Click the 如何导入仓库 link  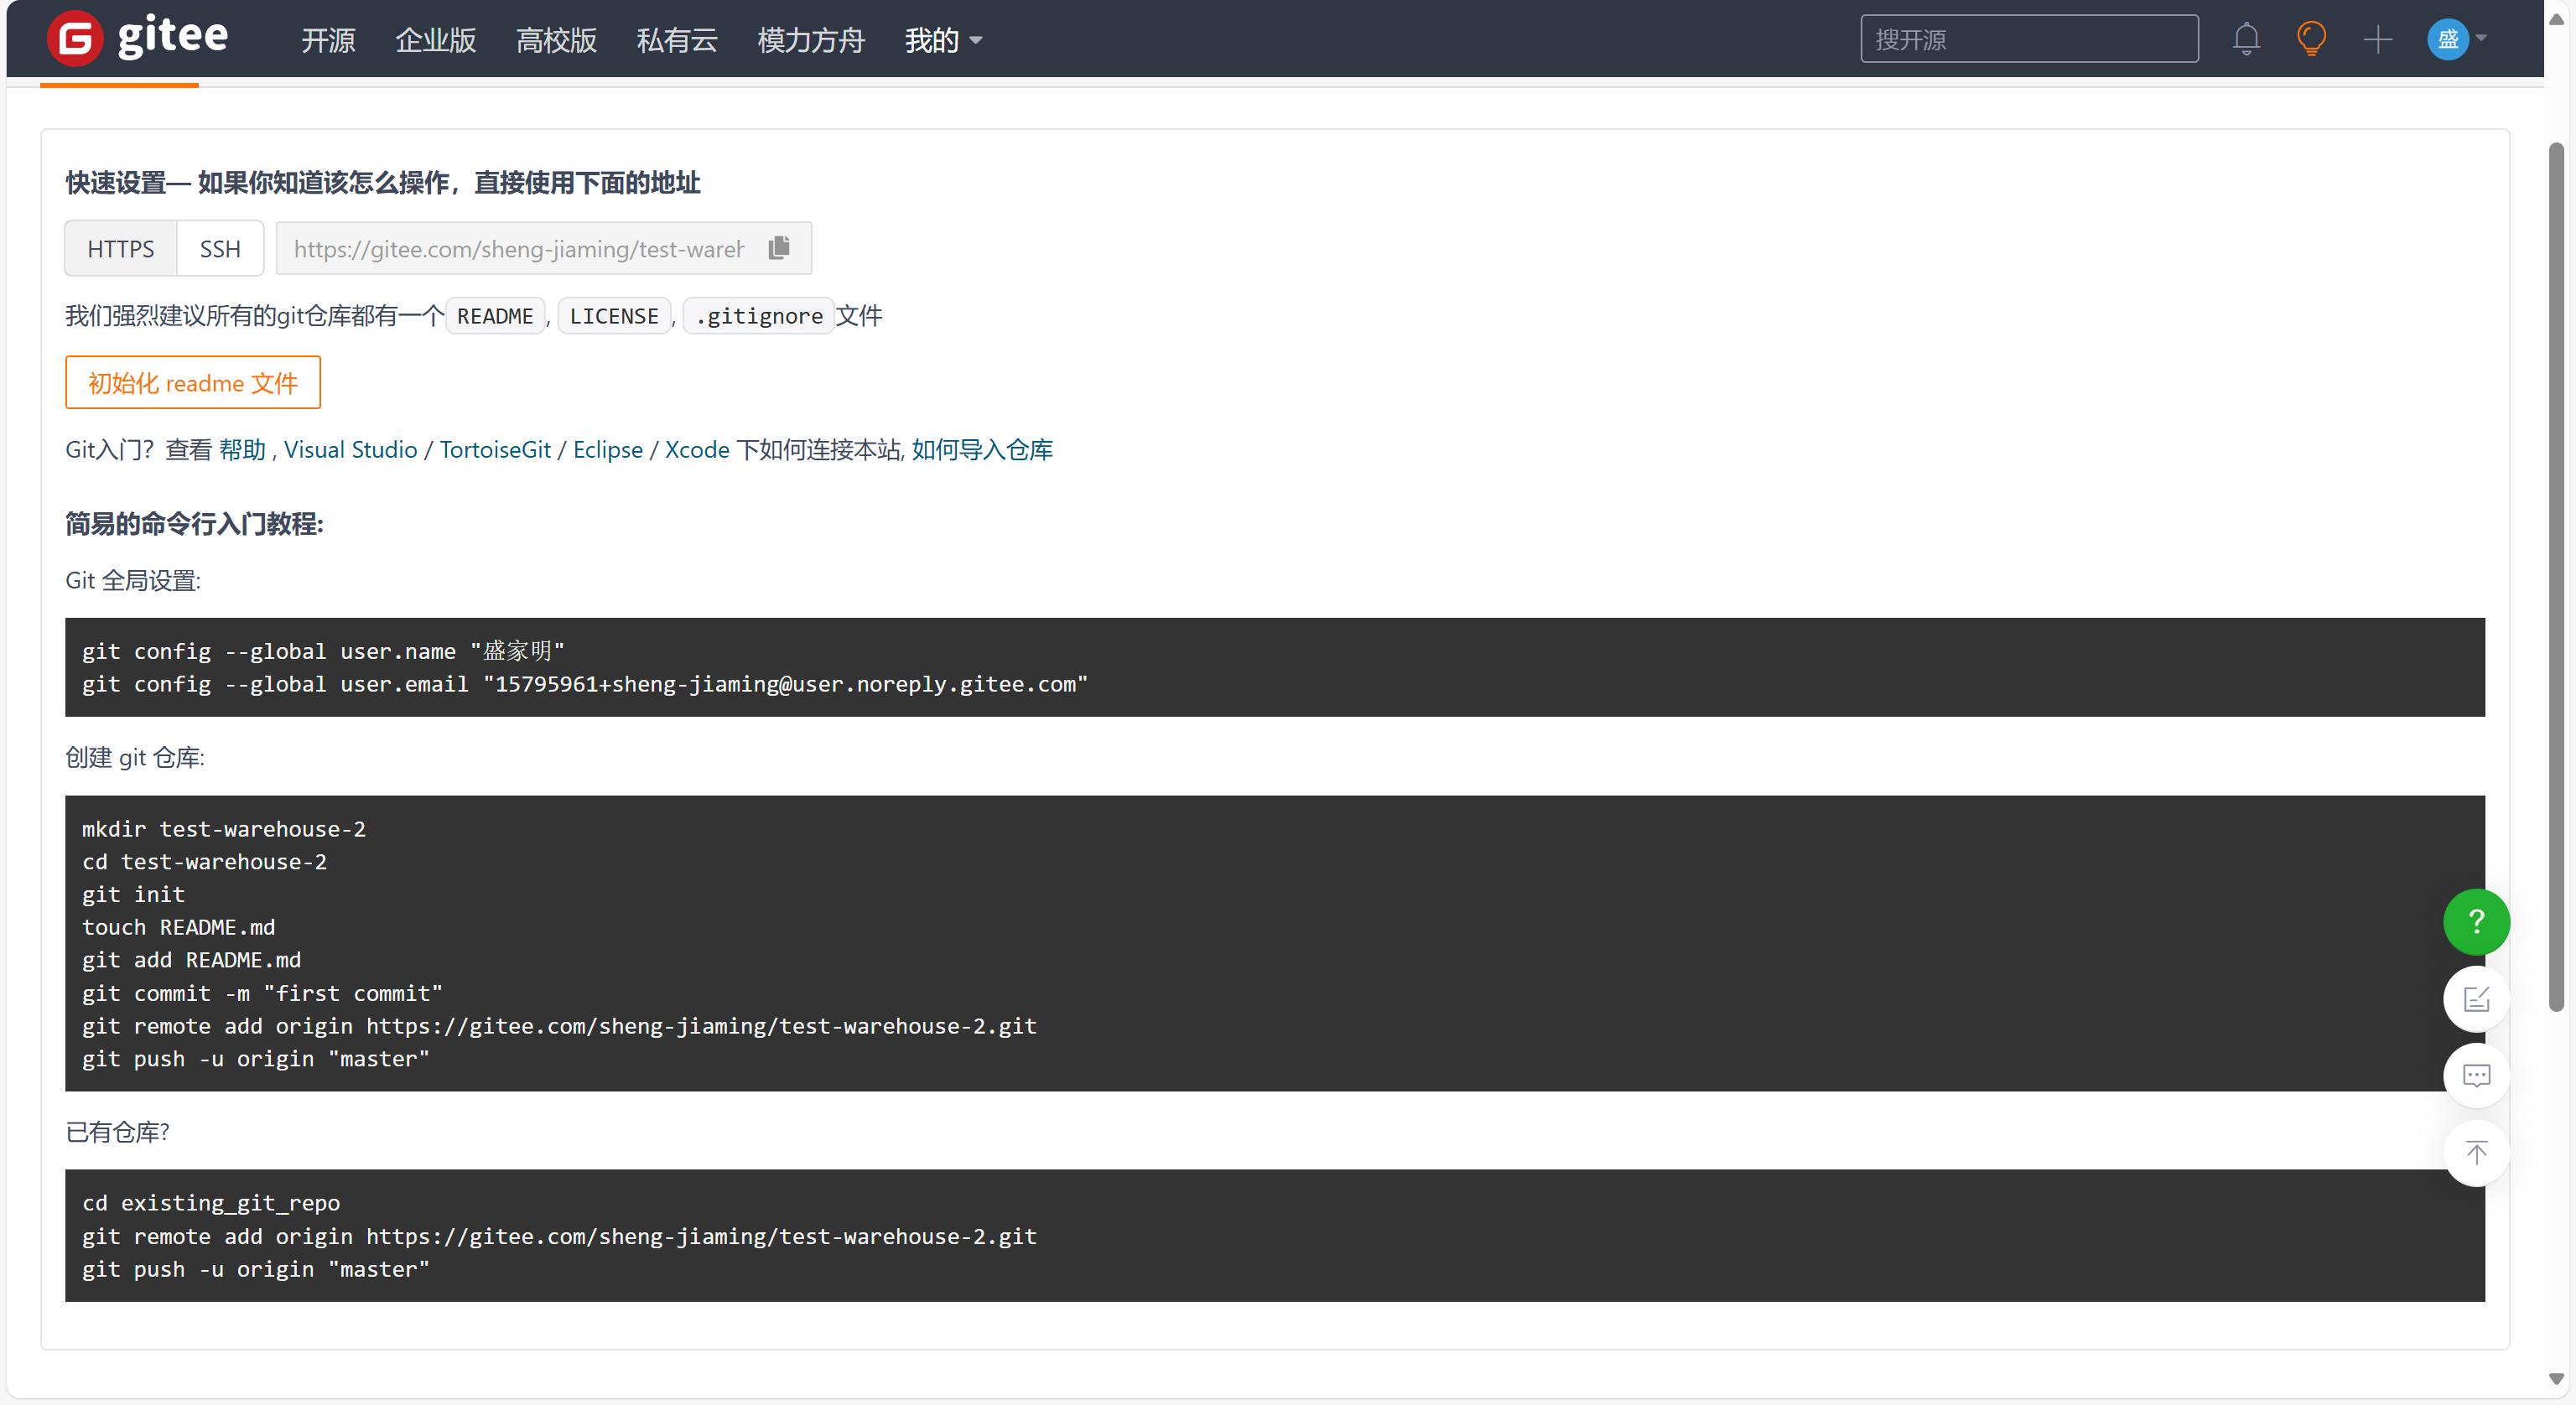coord(981,450)
